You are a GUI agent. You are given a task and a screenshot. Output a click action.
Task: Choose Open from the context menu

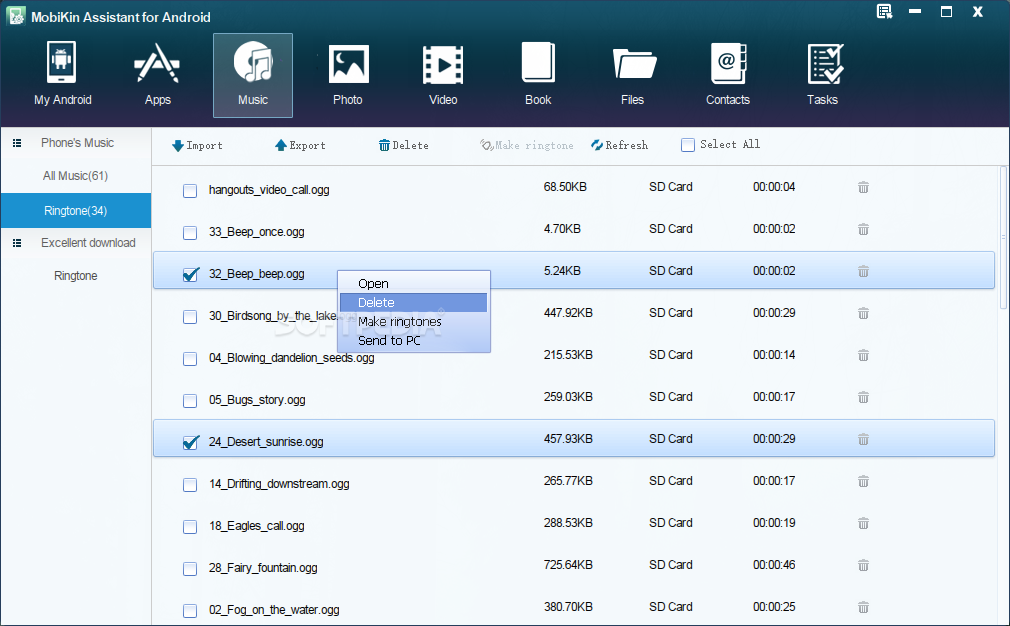click(414, 283)
